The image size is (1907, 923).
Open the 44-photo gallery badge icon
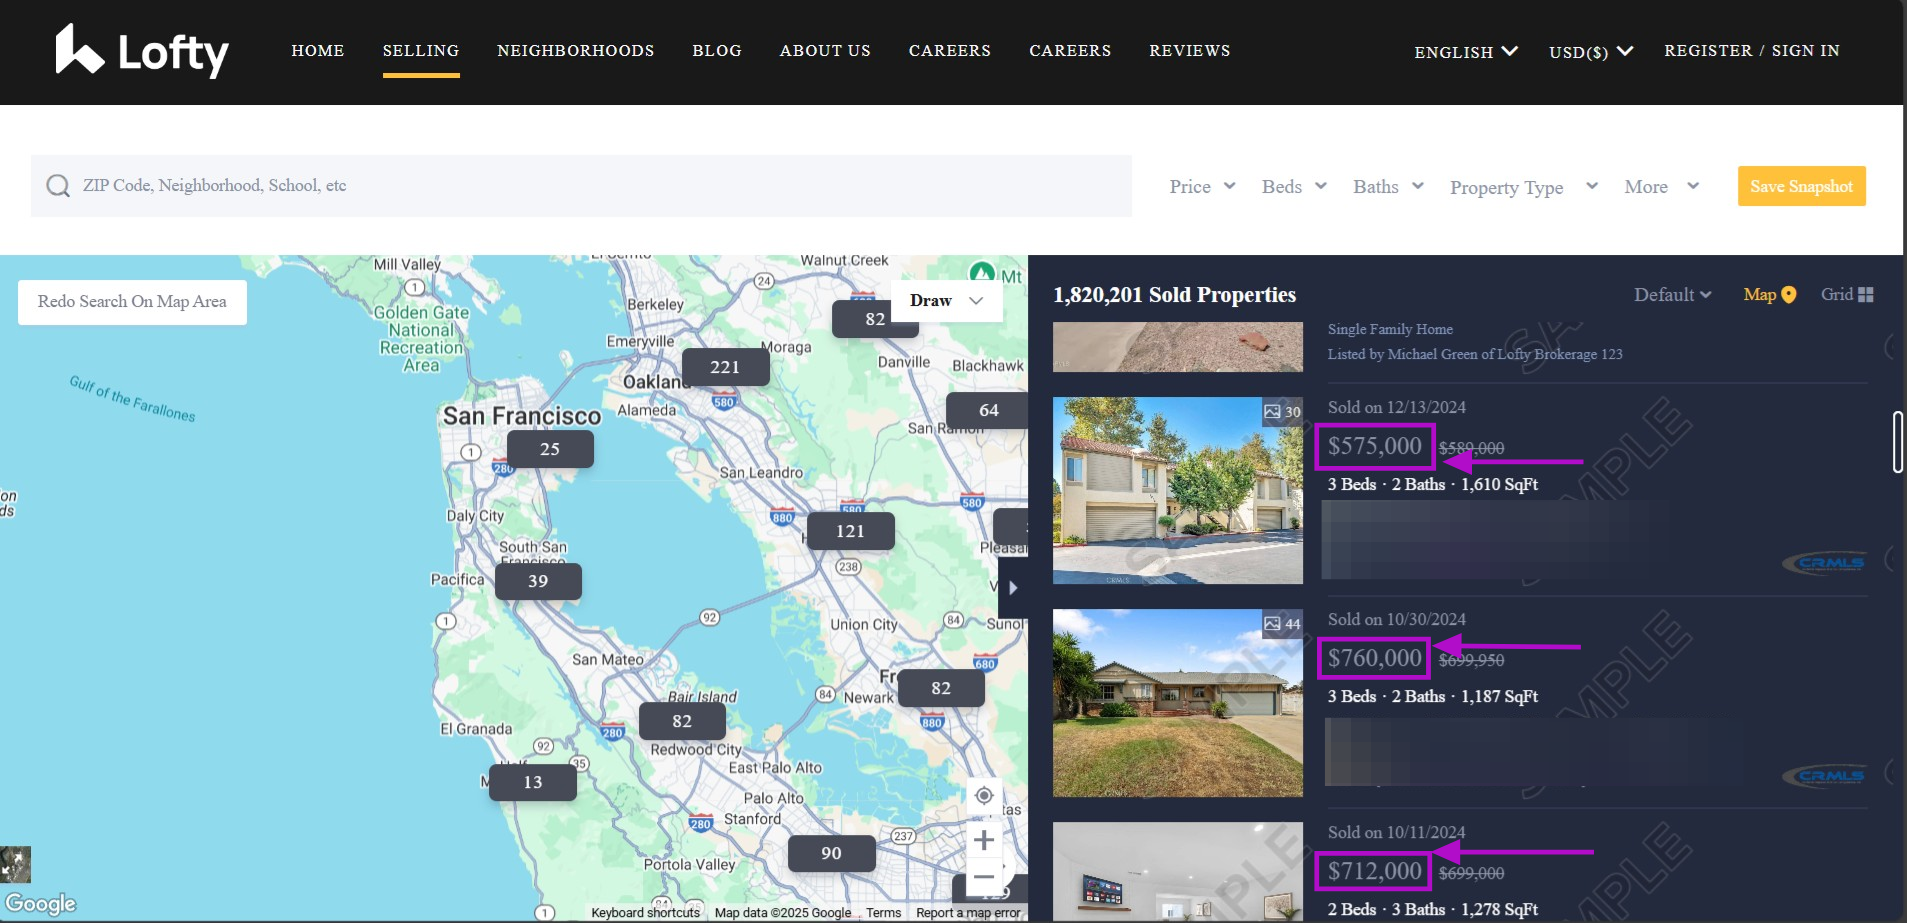[x=1272, y=624]
